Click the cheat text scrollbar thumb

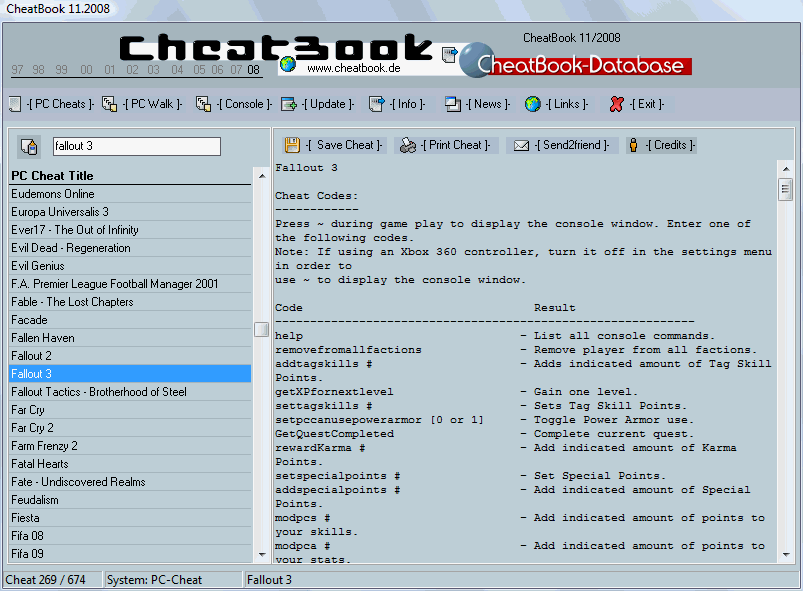[x=785, y=189]
